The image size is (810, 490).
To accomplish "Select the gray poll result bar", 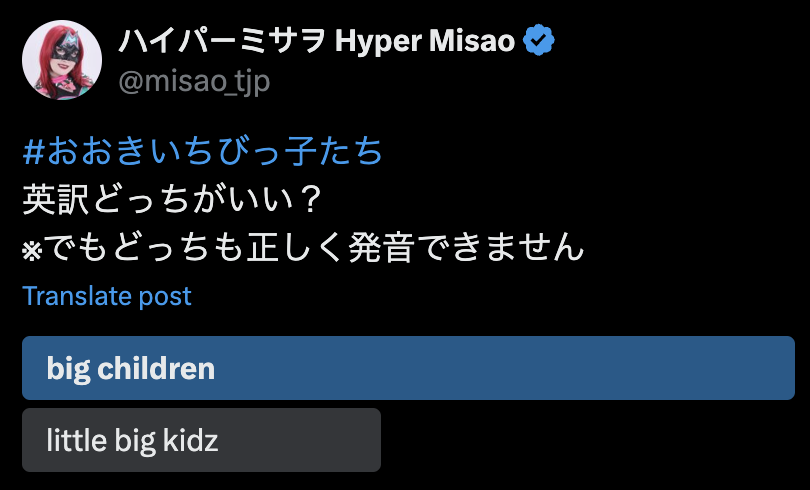I will point(201,440).
